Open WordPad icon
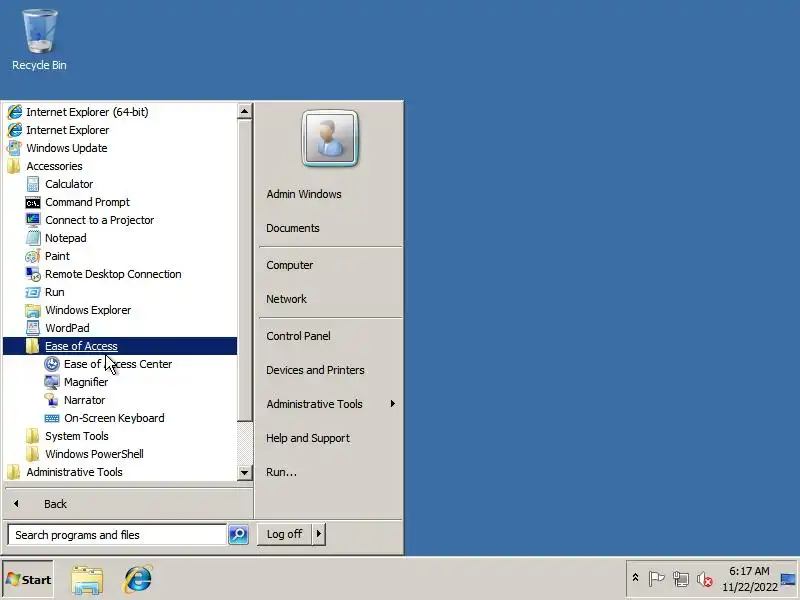 [x=33, y=328]
